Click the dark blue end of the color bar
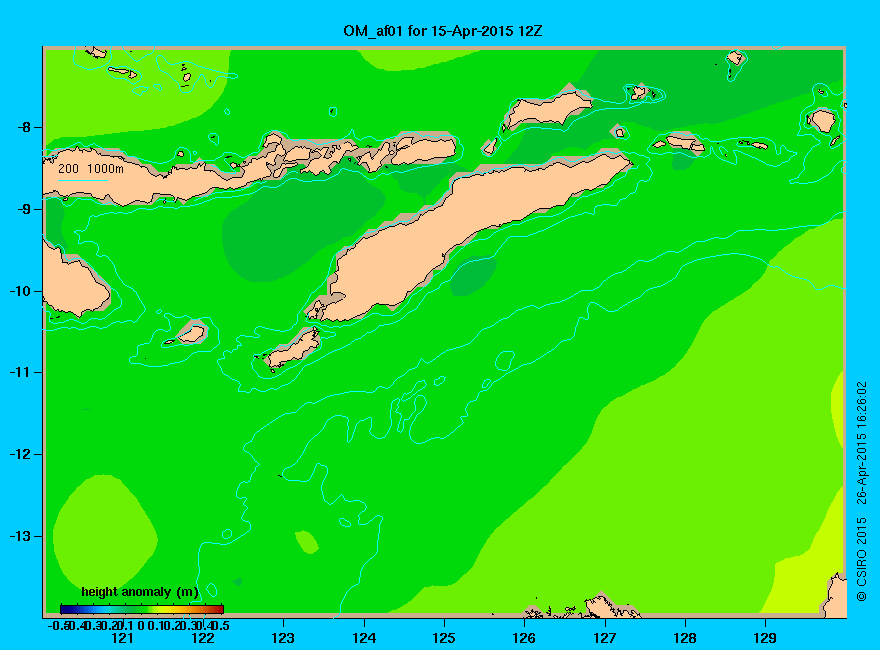The width and height of the screenshot is (880, 650). click(63, 609)
